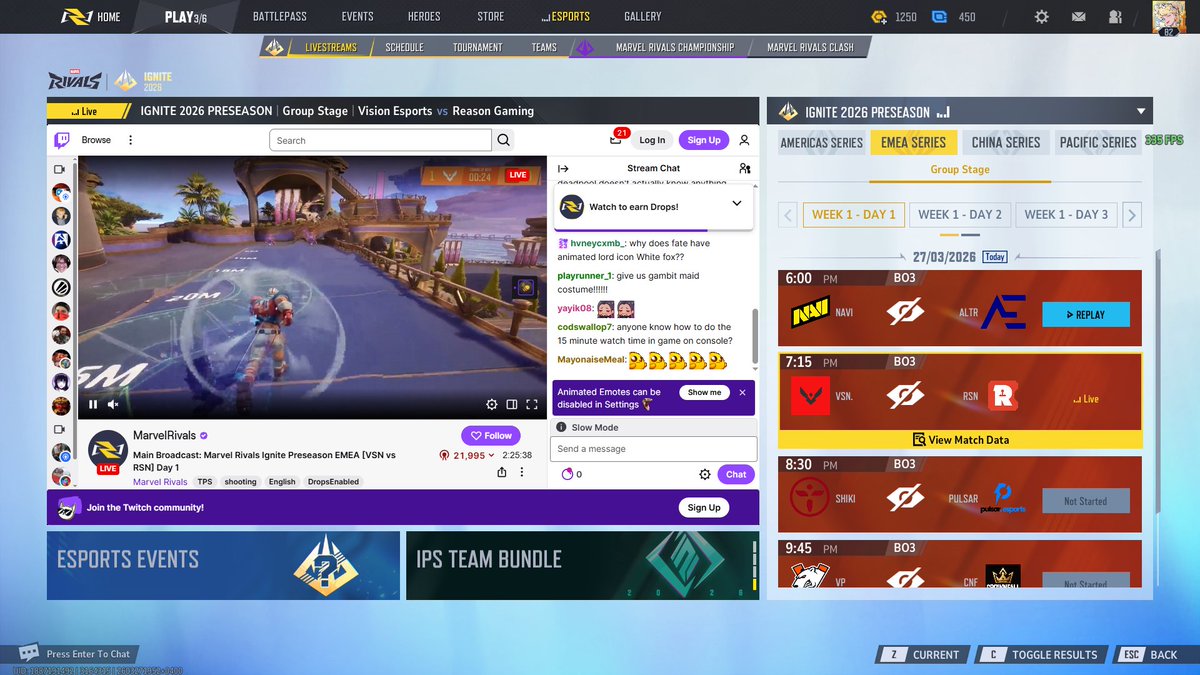Open the Esports Events banner
Viewport: 1200px width, 675px height.
[223, 565]
